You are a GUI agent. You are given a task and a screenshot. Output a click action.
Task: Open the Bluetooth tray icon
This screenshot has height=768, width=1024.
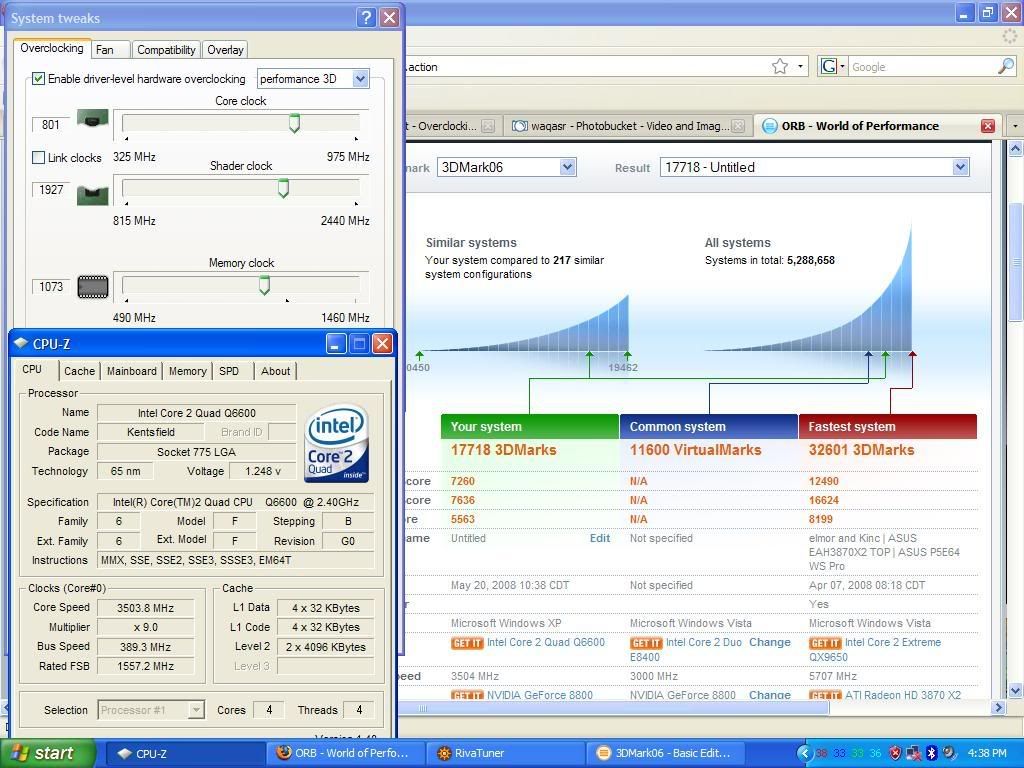click(931, 754)
